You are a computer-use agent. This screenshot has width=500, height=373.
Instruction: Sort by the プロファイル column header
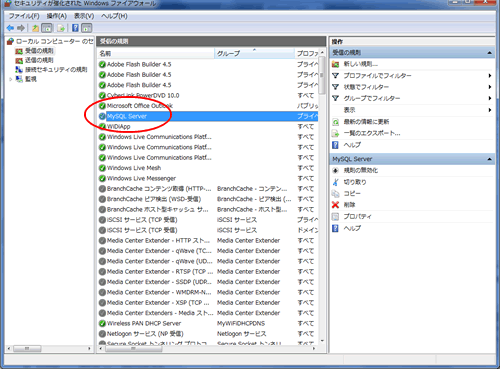pos(307,53)
